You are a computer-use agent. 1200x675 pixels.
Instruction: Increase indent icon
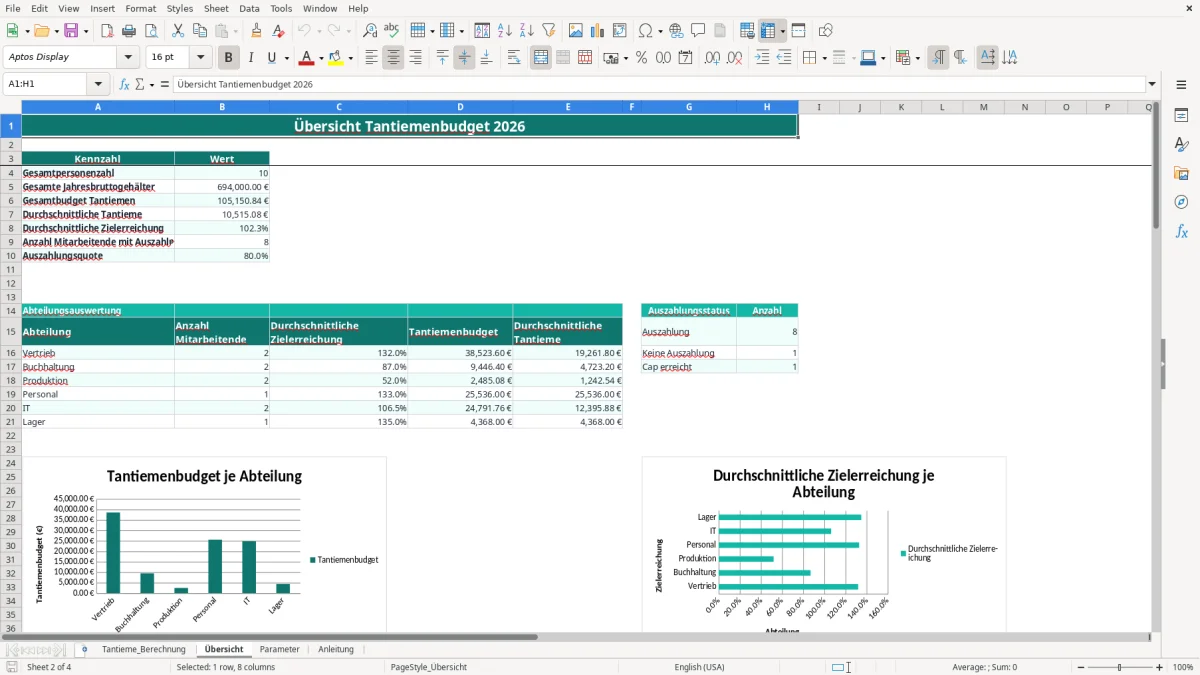pyautogui.click(x=762, y=58)
